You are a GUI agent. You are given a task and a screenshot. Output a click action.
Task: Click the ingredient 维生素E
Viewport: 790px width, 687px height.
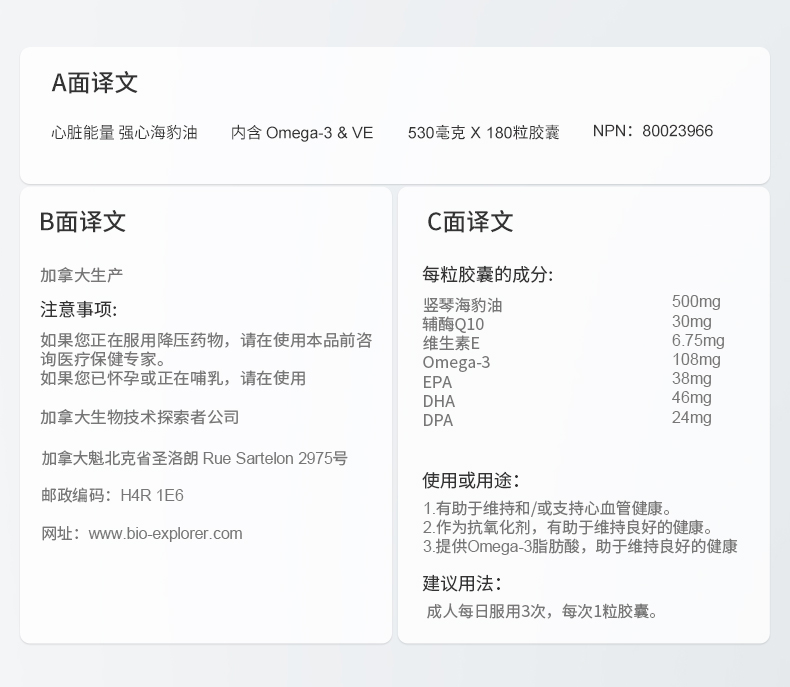point(451,344)
